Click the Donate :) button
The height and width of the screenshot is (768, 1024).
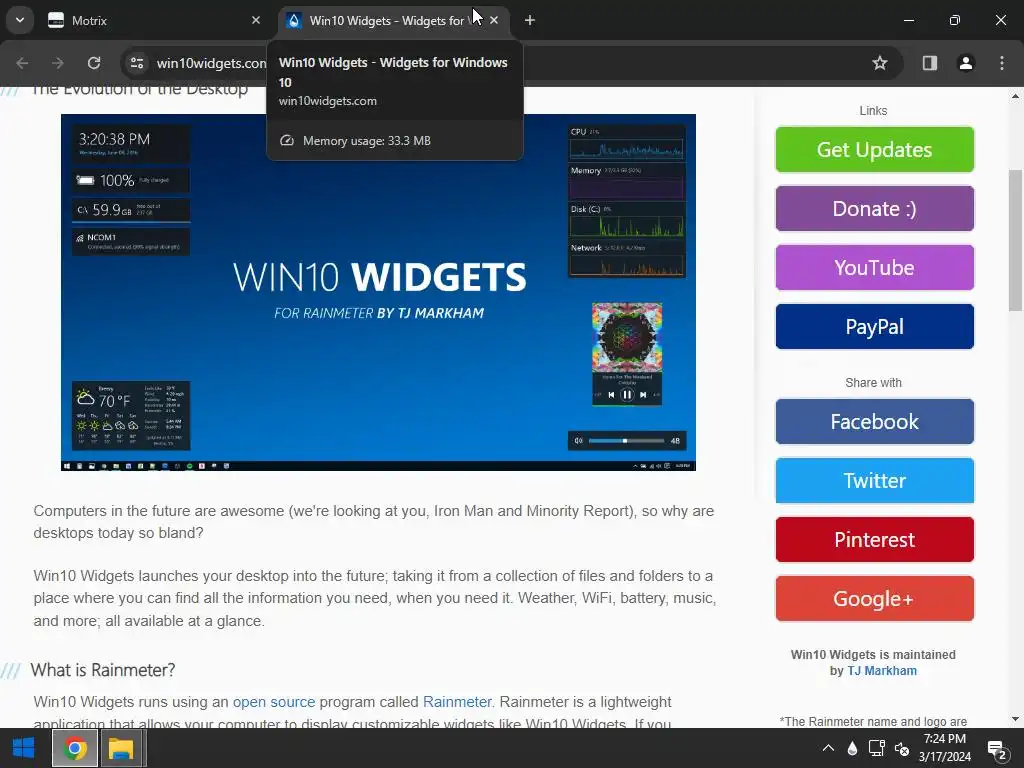(x=874, y=208)
